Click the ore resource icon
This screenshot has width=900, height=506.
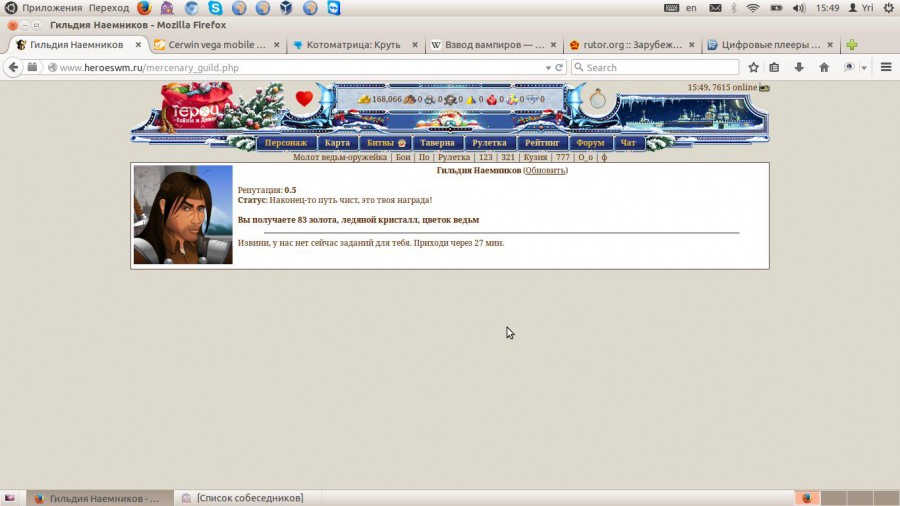[x=430, y=100]
